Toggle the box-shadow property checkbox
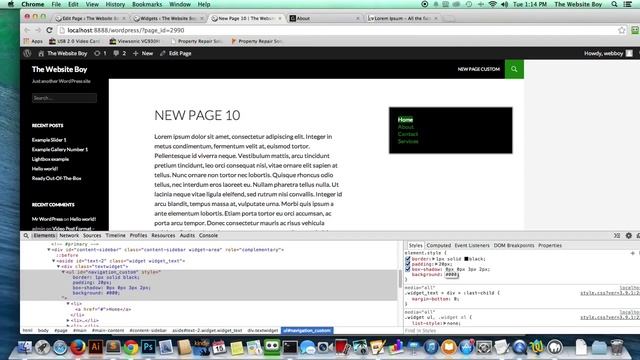The width and height of the screenshot is (640, 360). [408, 269]
